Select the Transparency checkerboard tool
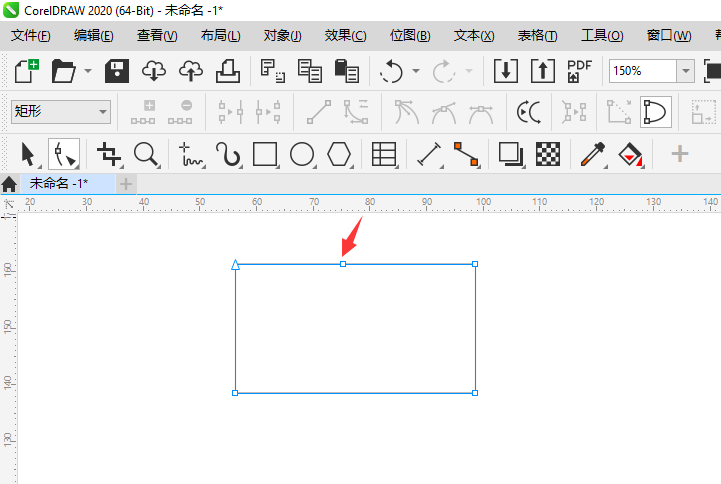The height and width of the screenshot is (484, 721). point(548,154)
